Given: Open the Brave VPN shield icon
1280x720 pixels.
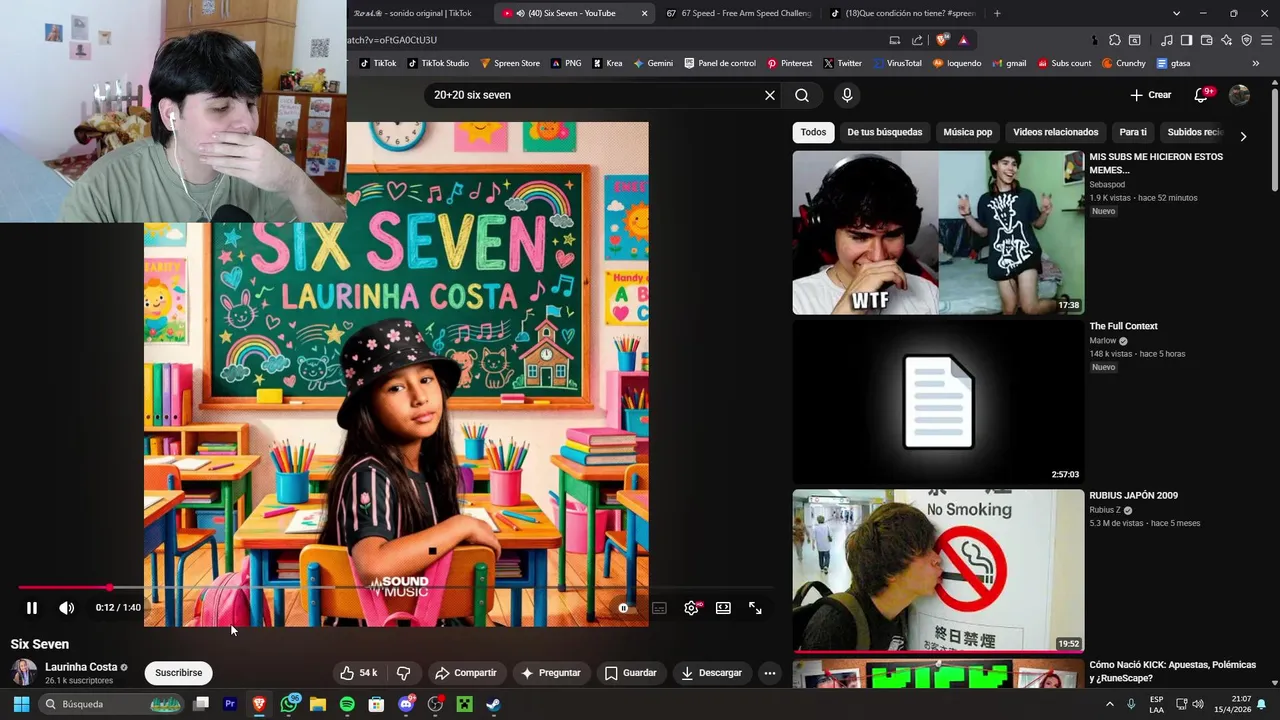Looking at the screenshot, I should click(x=1246, y=40).
